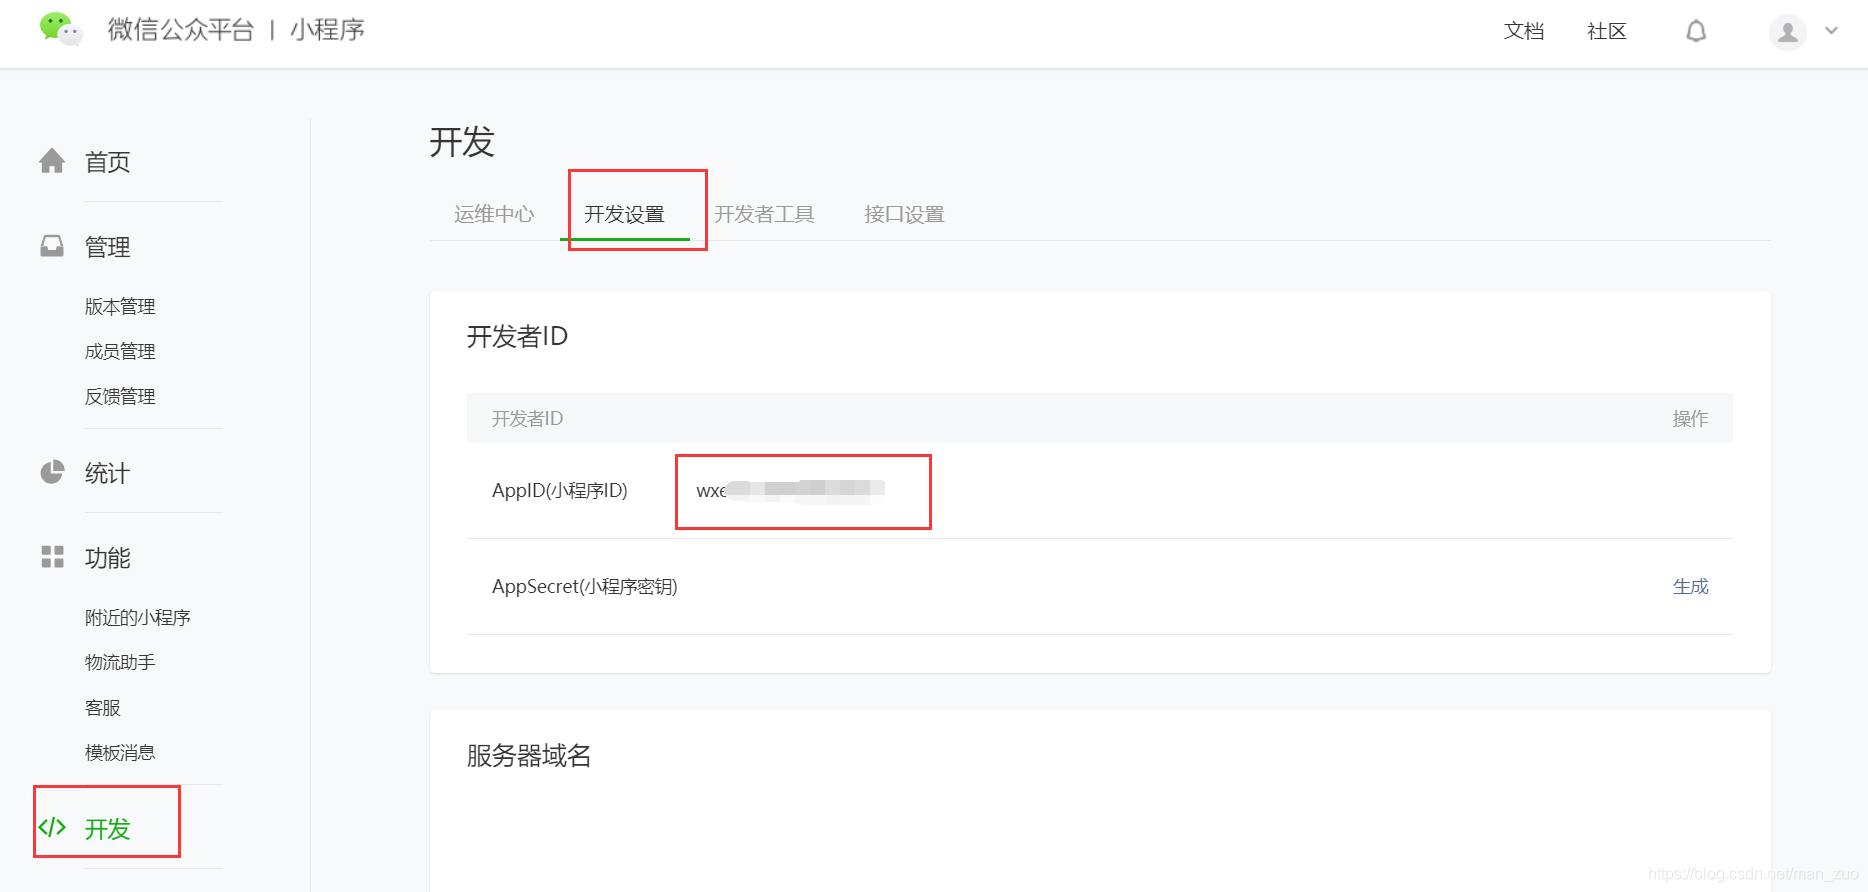This screenshot has width=1868, height=892.
Task: Open 版本管理 in sidebar
Action: click(x=120, y=306)
